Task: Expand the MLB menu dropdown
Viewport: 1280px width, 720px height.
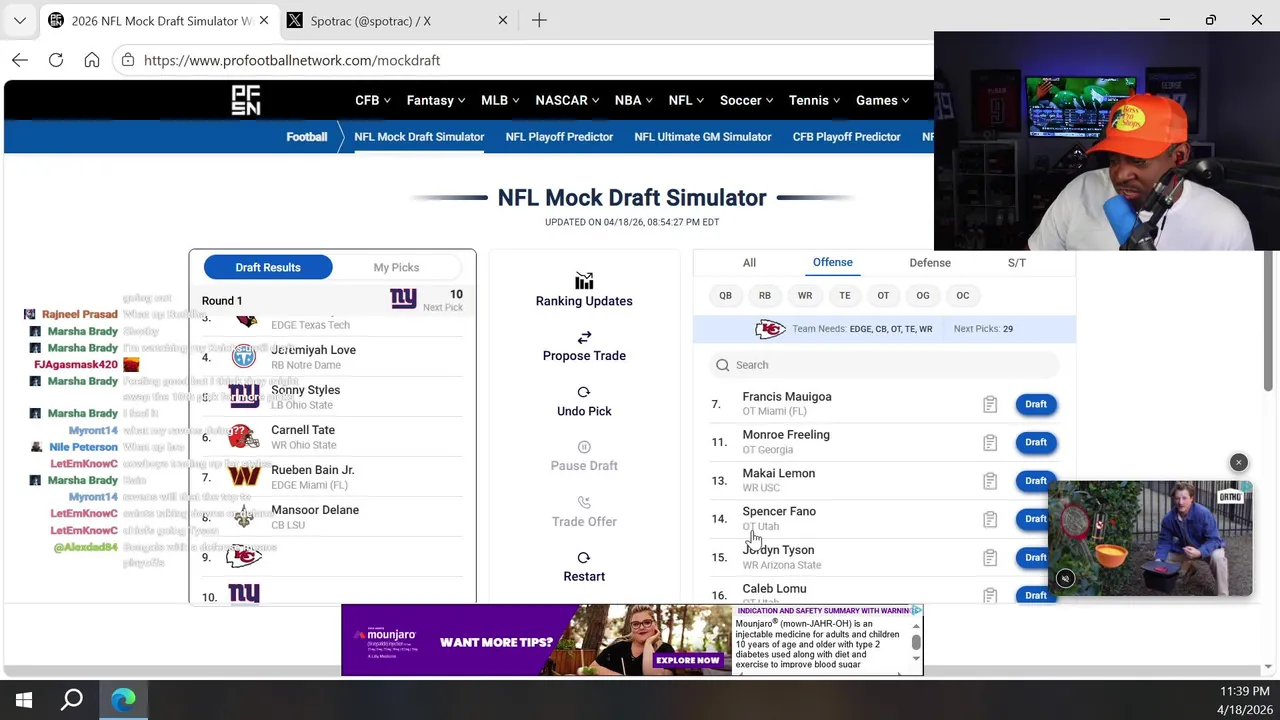Action: 500,100
